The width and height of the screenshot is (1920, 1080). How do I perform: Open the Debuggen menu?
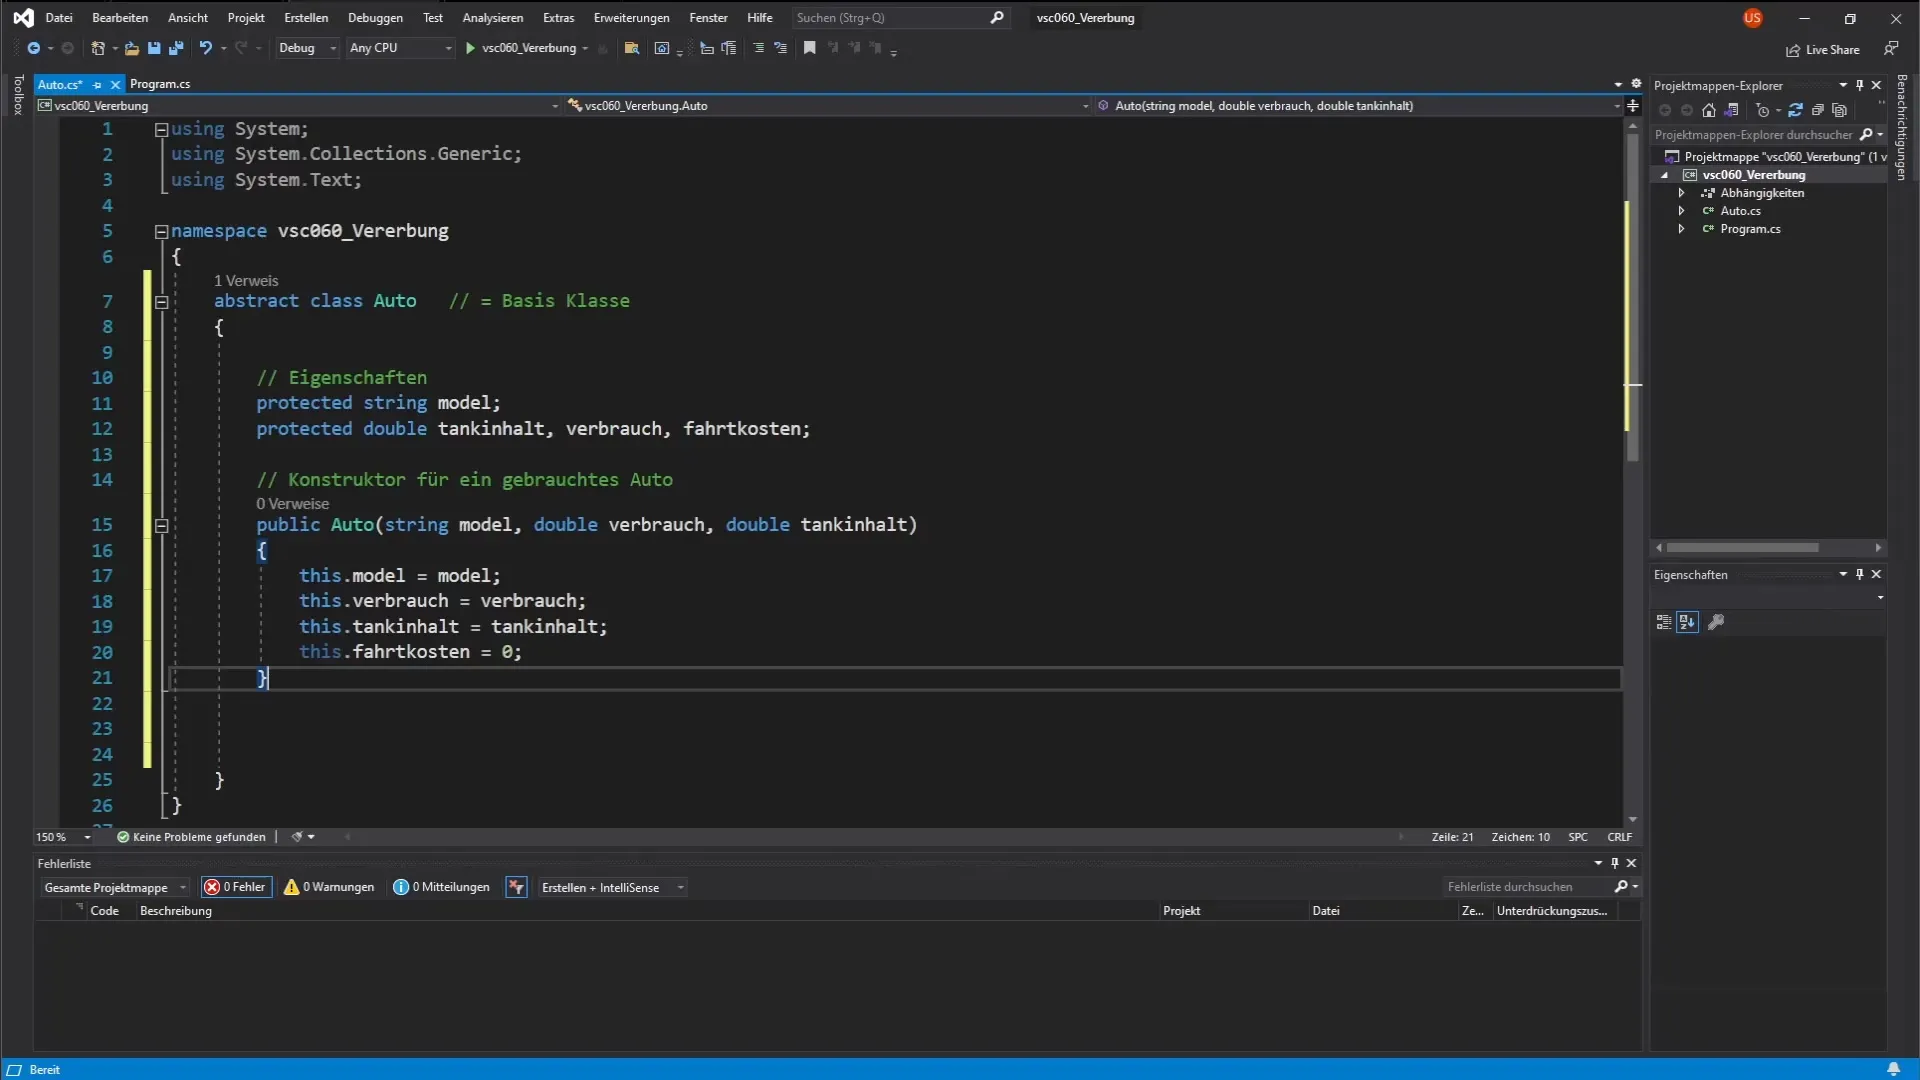click(375, 18)
